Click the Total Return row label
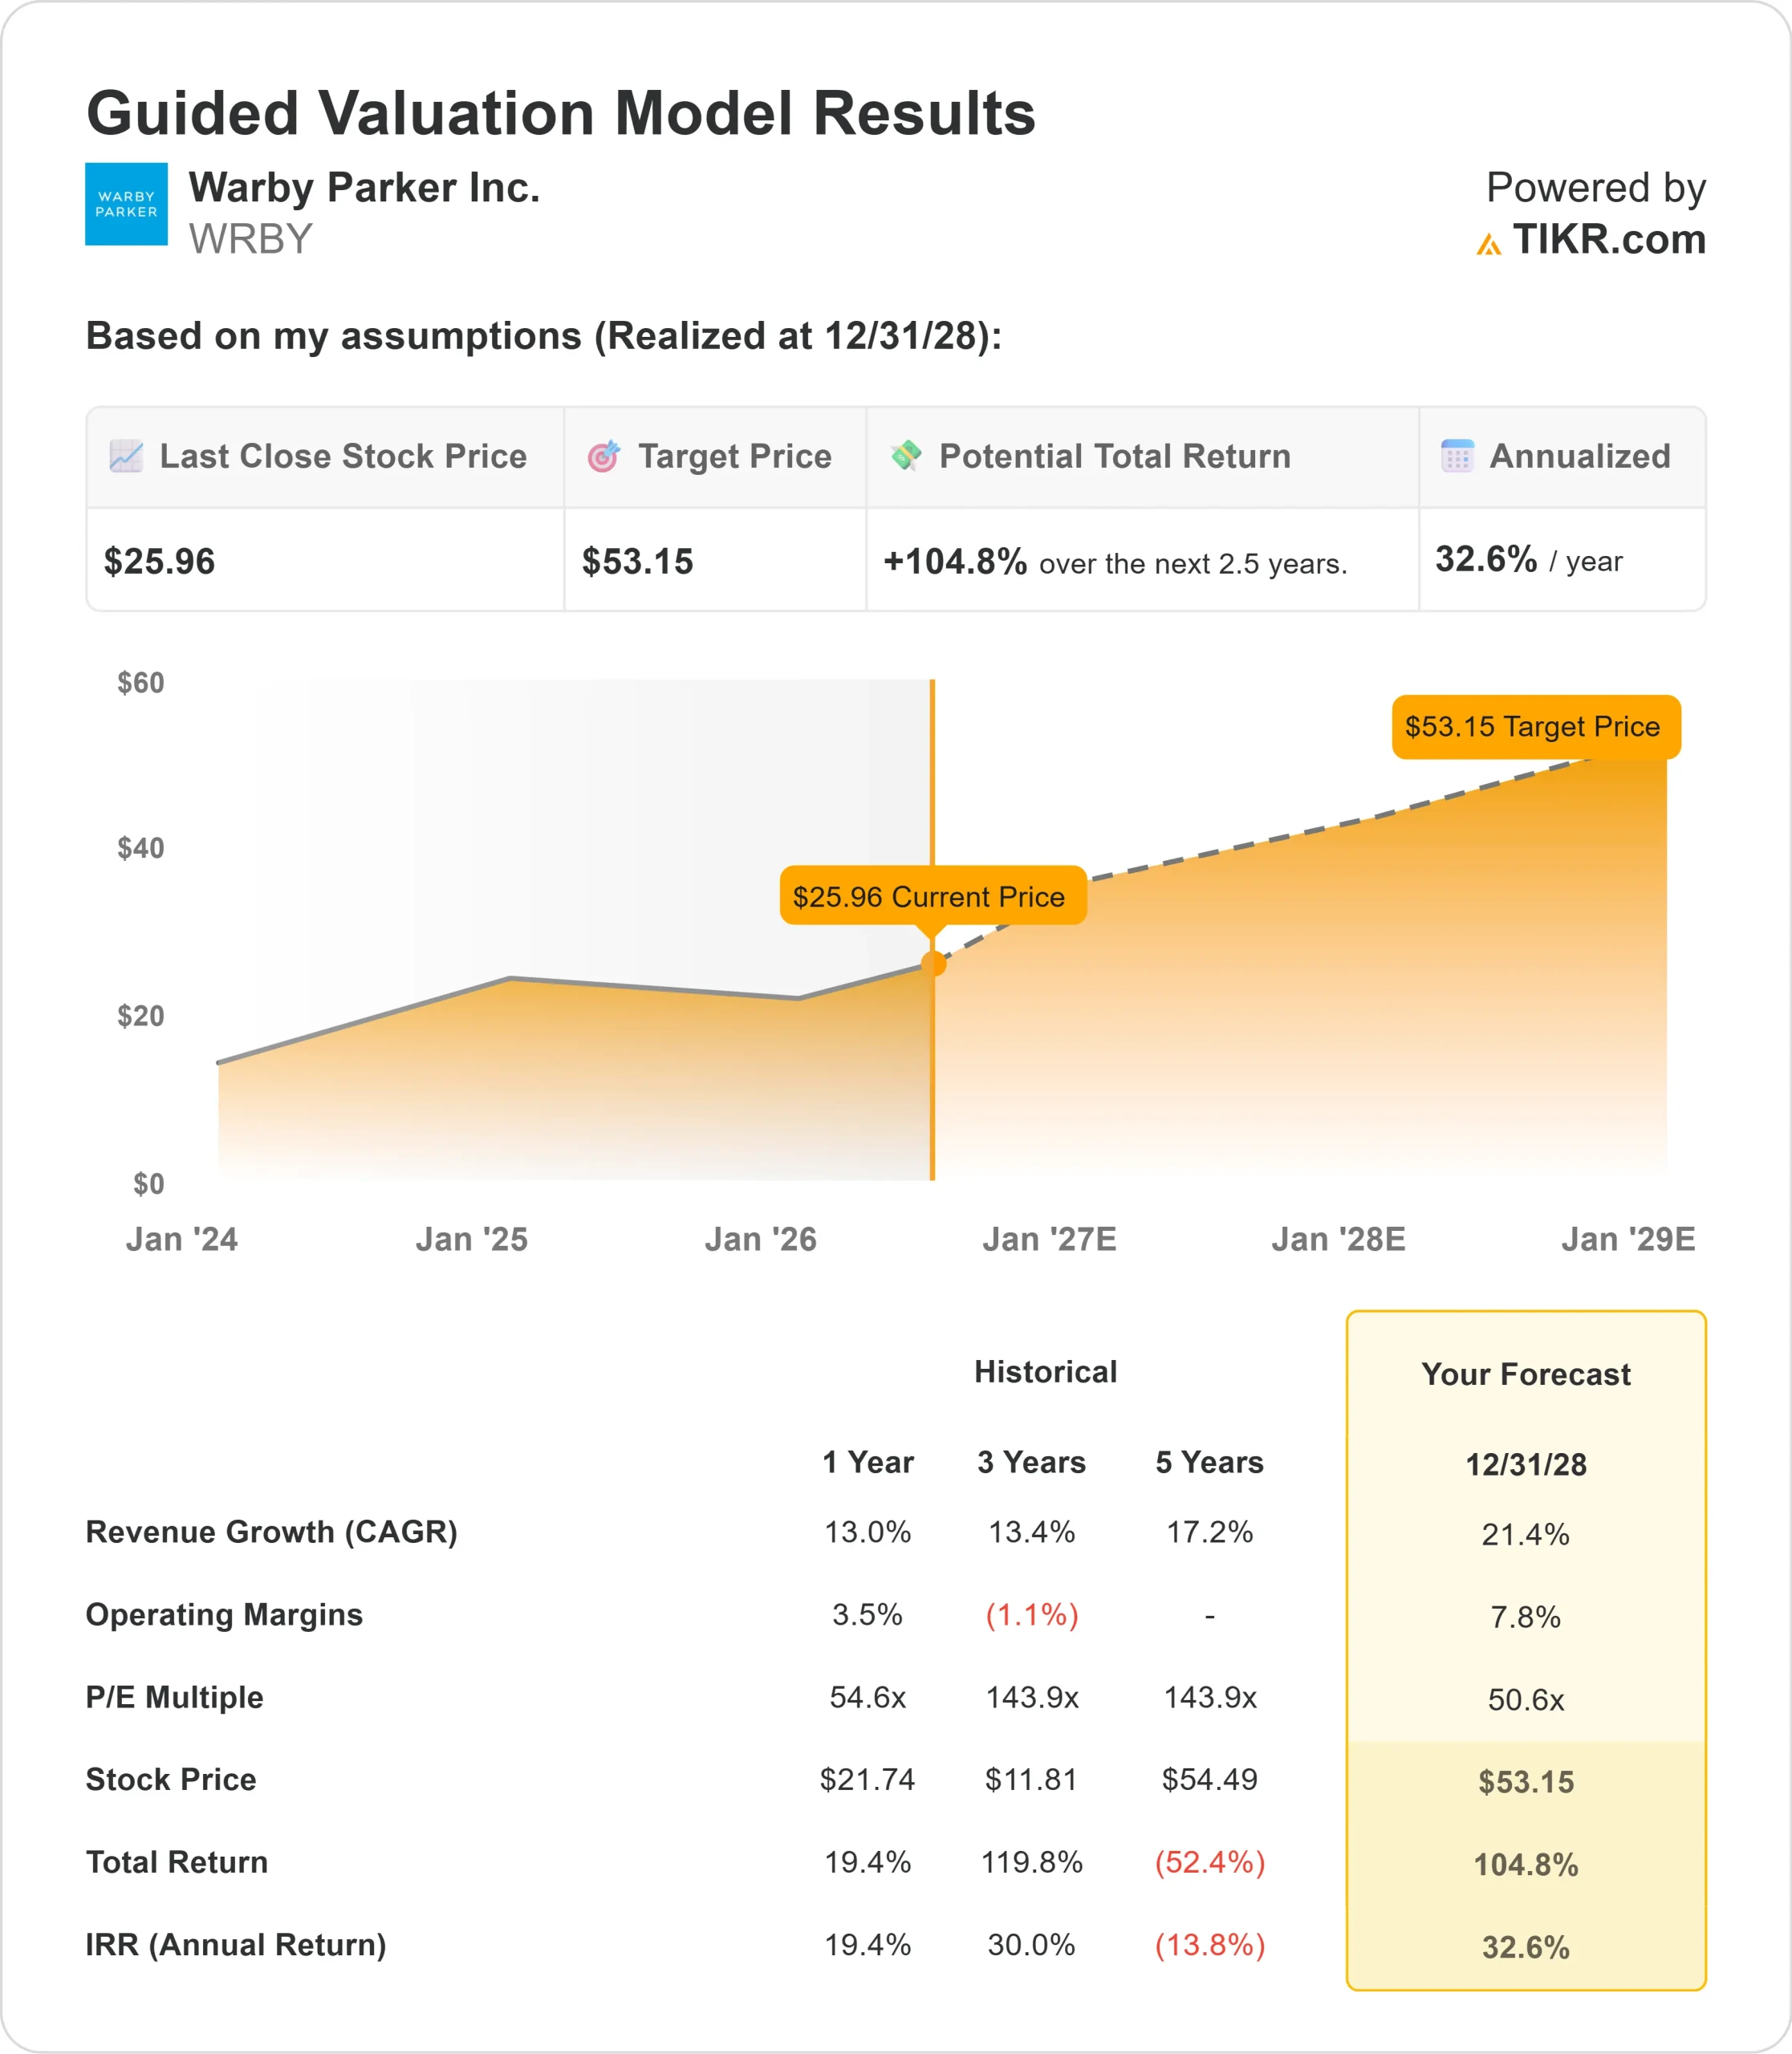 [x=177, y=1863]
